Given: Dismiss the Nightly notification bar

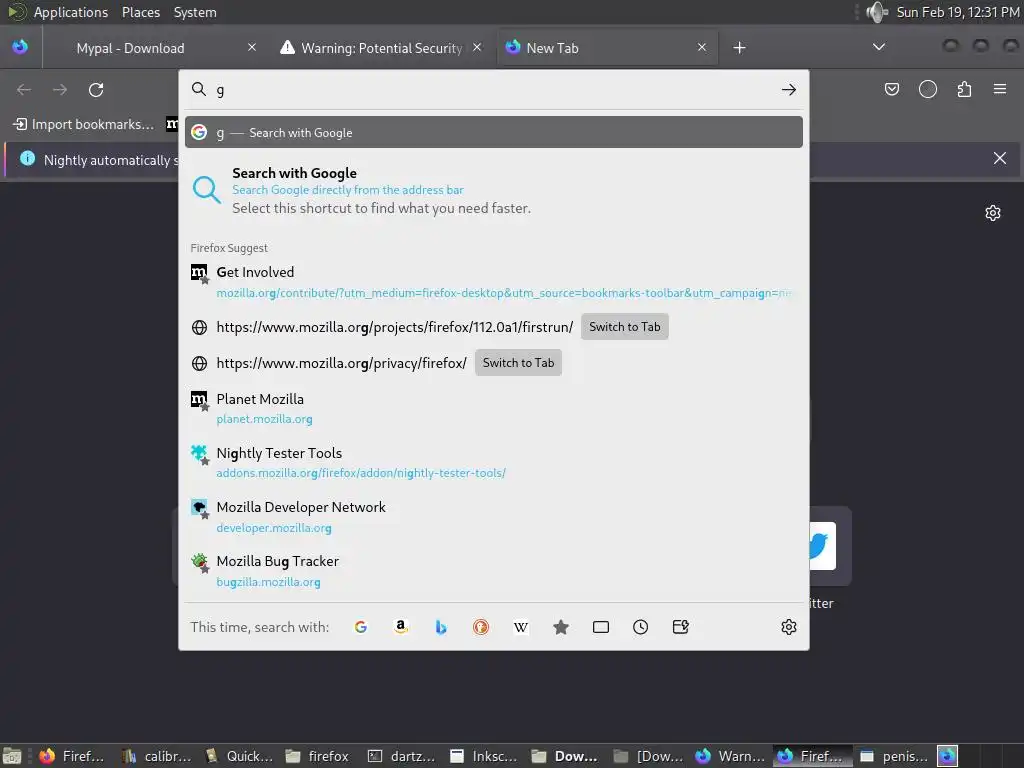Looking at the screenshot, I should tap(1000, 158).
